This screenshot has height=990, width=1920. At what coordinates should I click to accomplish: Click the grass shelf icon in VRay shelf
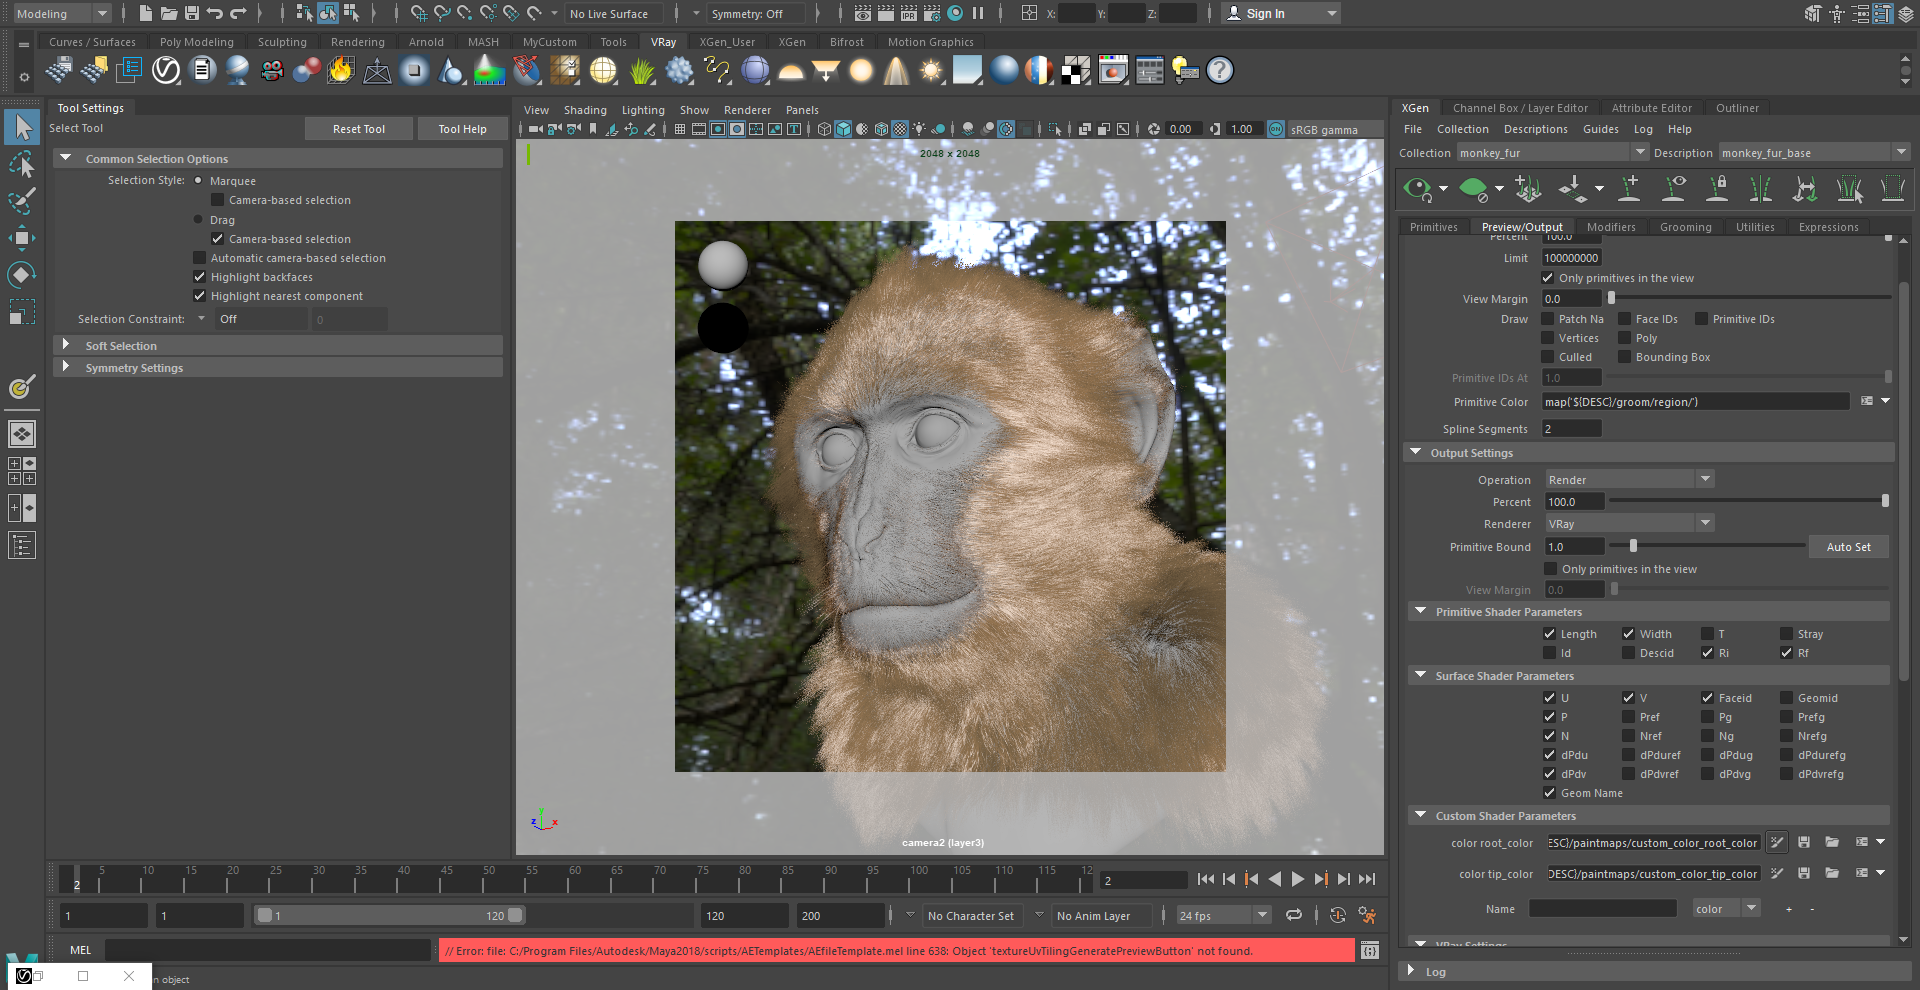pyautogui.click(x=642, y=70)
